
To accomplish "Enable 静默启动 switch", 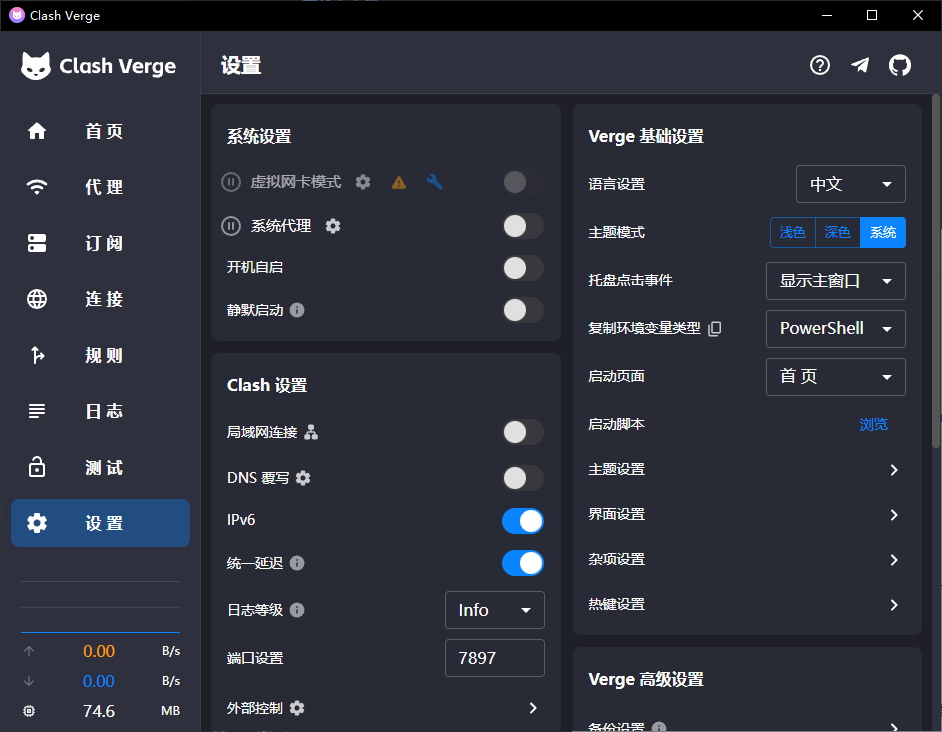I will 523,310.
